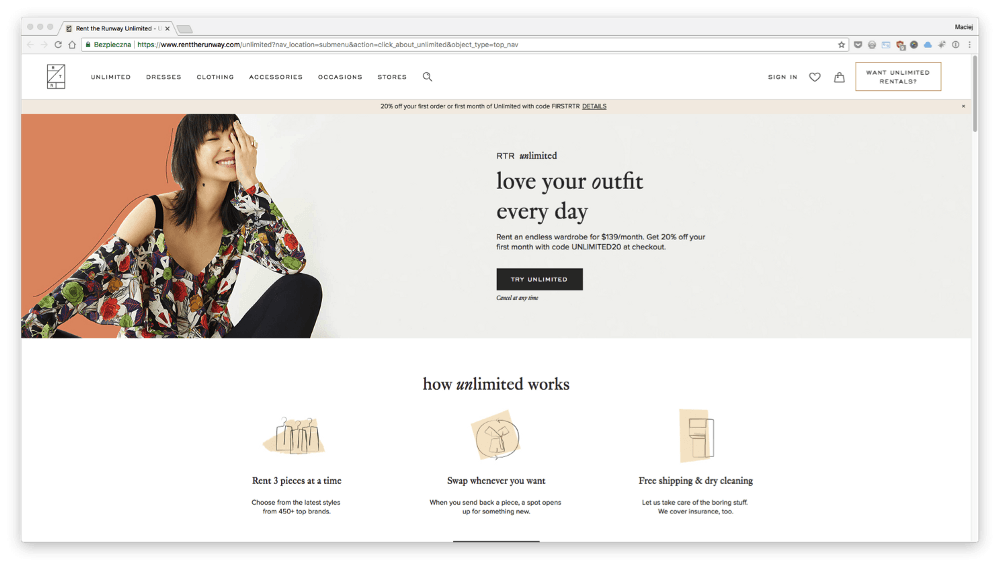Expand the Clothing nav menu
The image size is (1000, 567).
point(215,77)
